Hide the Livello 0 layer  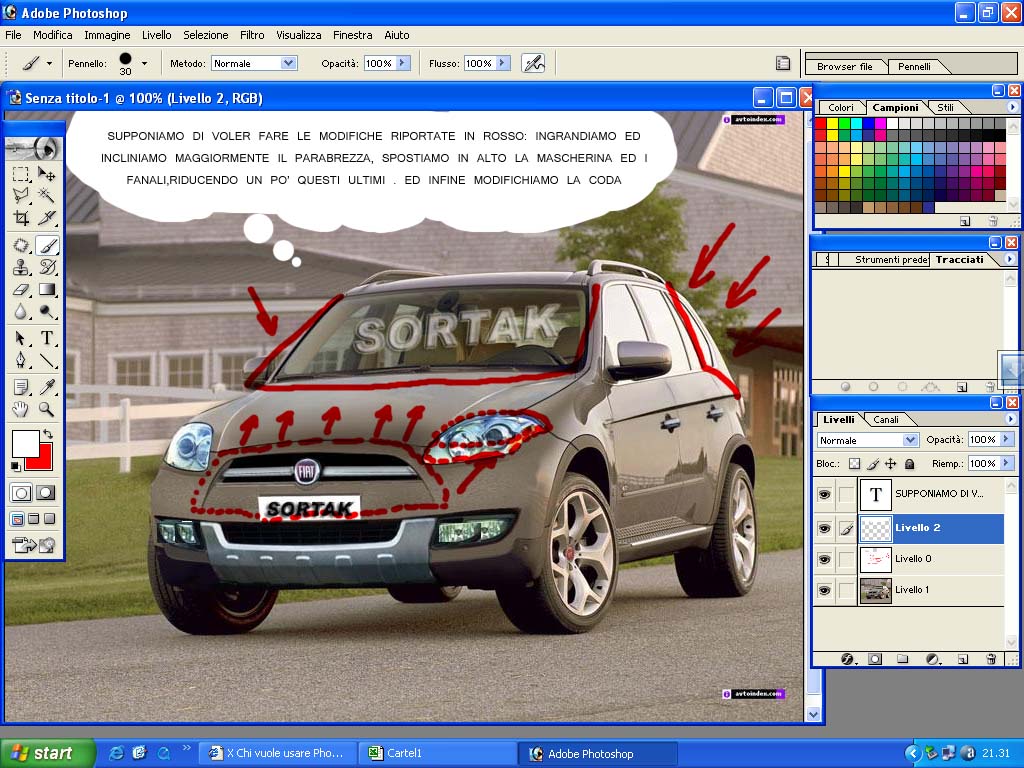824,559
